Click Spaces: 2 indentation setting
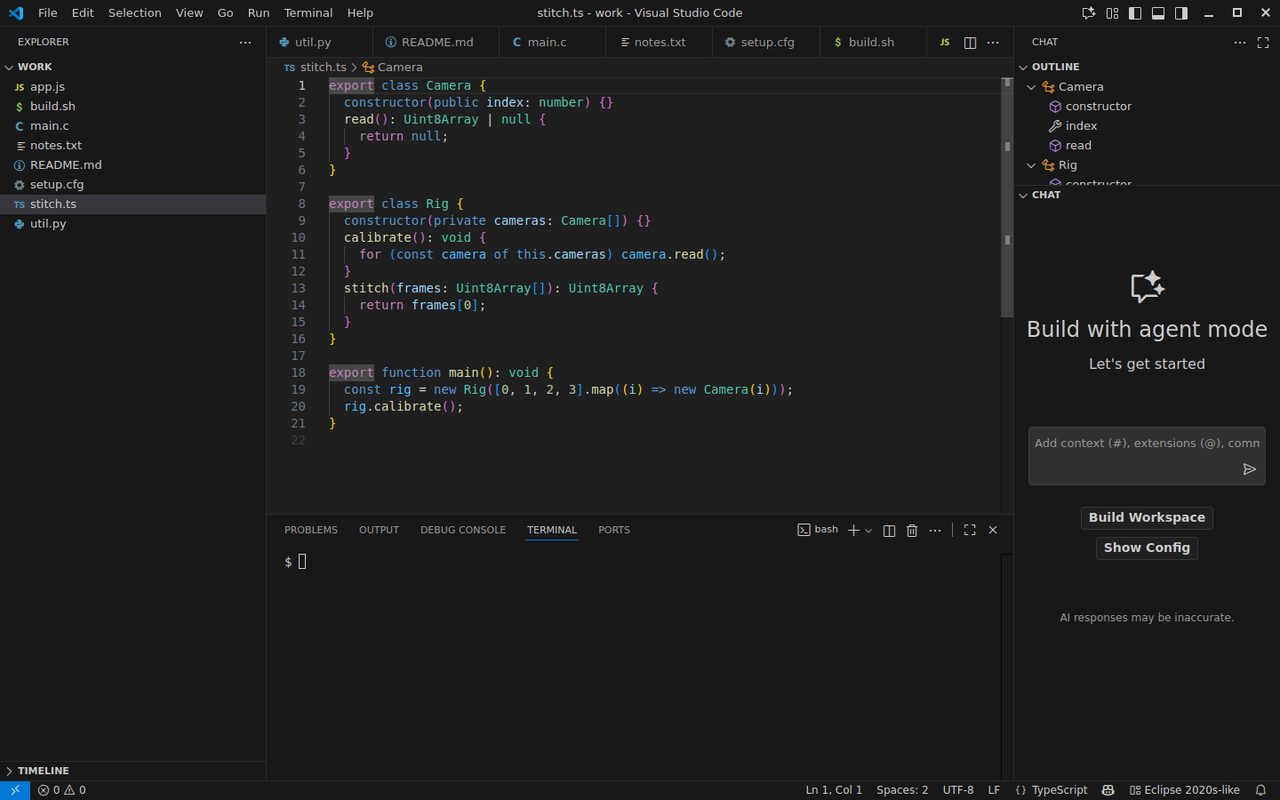The height and width of the screenshot is (800, 1280). pos(902,790)
